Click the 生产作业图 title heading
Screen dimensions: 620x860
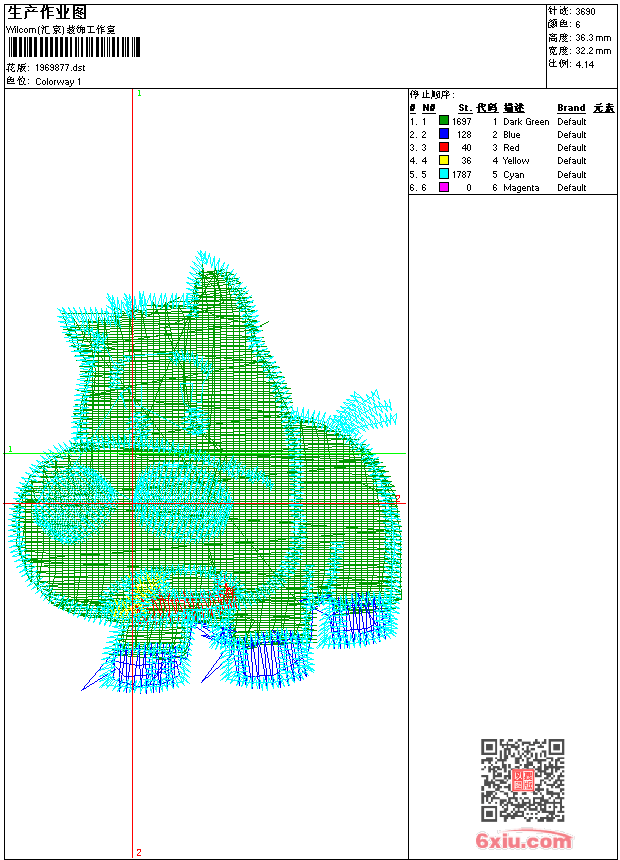click(47, 12)
